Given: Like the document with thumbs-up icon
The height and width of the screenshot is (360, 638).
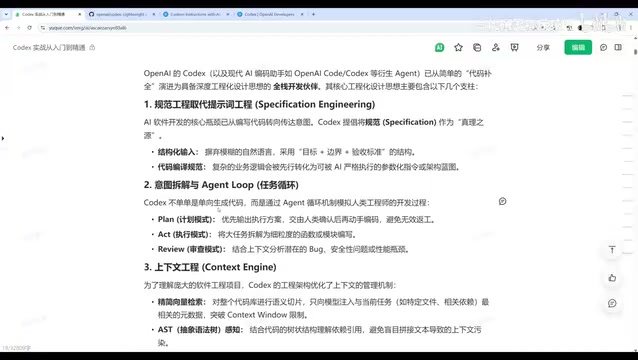Looking at the screenshot, I should 612,278.
